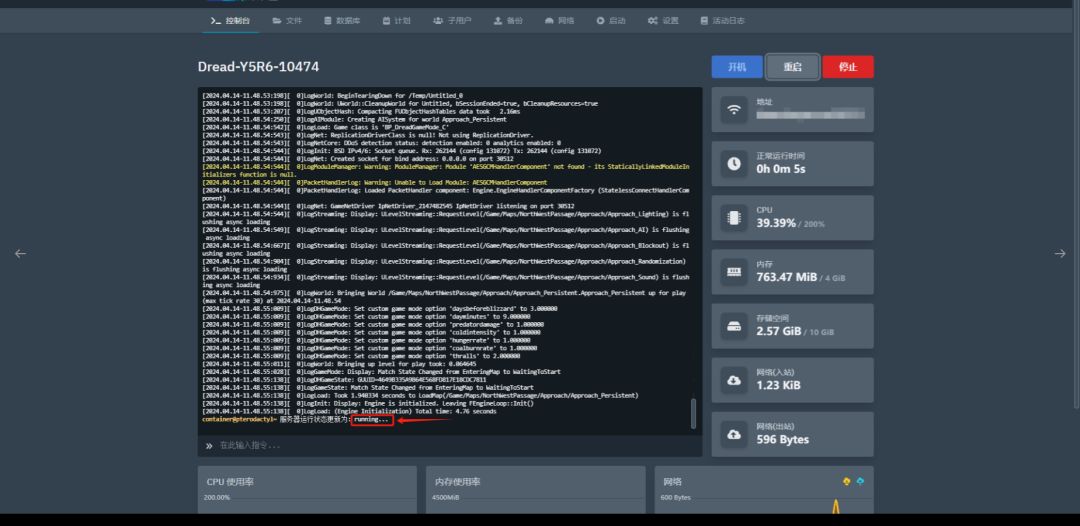Click the memory icon beside 内存
The height and width of the screenshot is (526, 1080).
(734, 271)
